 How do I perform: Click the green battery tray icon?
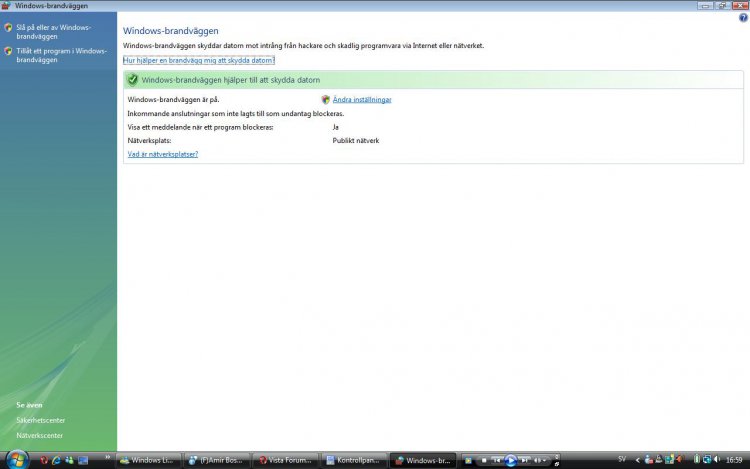click(x=696, y=459)
